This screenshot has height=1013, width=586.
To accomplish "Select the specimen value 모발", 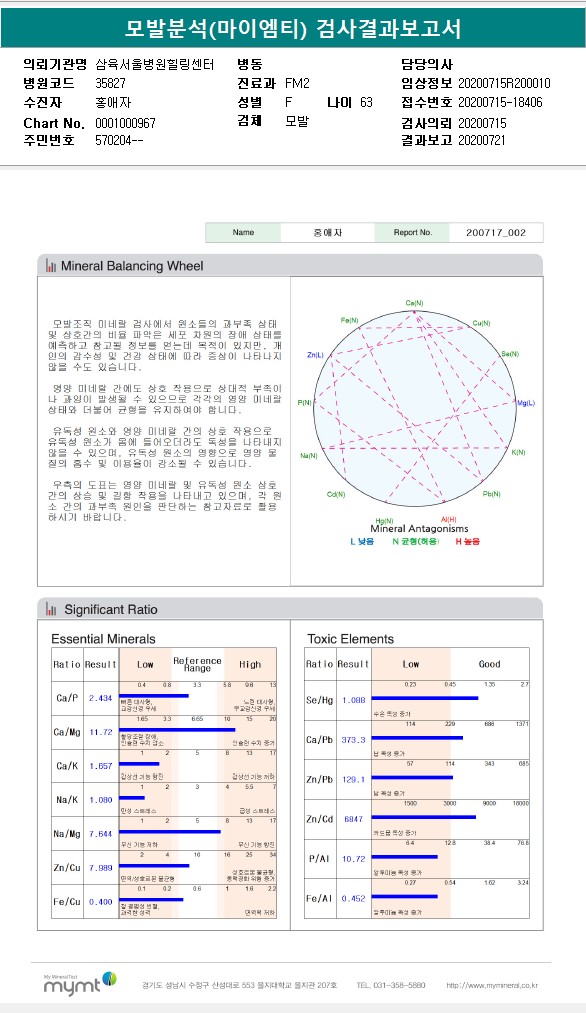I will [297, 121].
